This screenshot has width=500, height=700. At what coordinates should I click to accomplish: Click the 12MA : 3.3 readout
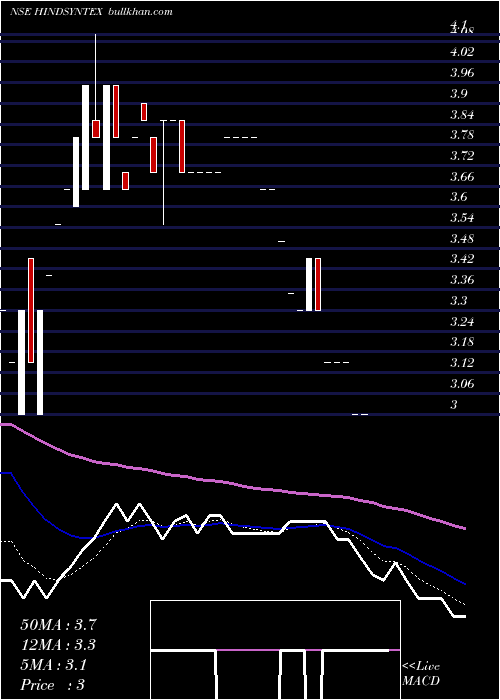coord(58,645)
